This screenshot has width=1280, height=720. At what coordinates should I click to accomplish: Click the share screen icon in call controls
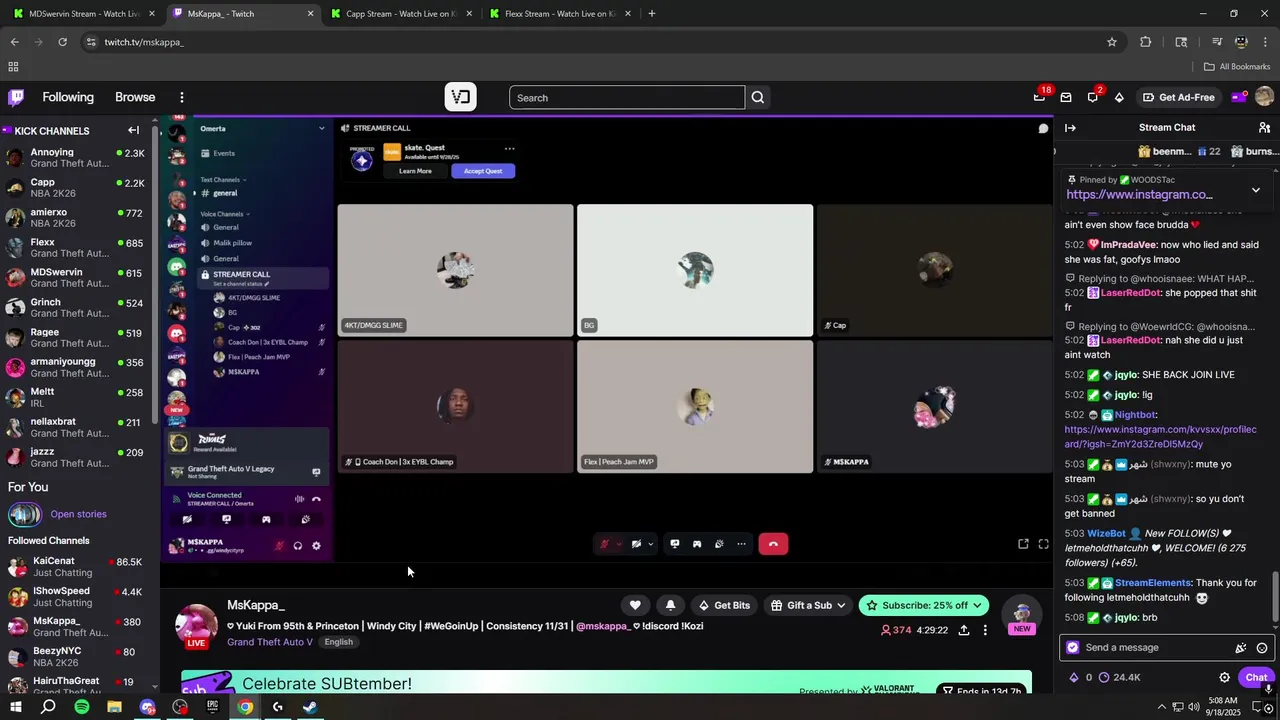pyautogui.click(x=675, y=544)
